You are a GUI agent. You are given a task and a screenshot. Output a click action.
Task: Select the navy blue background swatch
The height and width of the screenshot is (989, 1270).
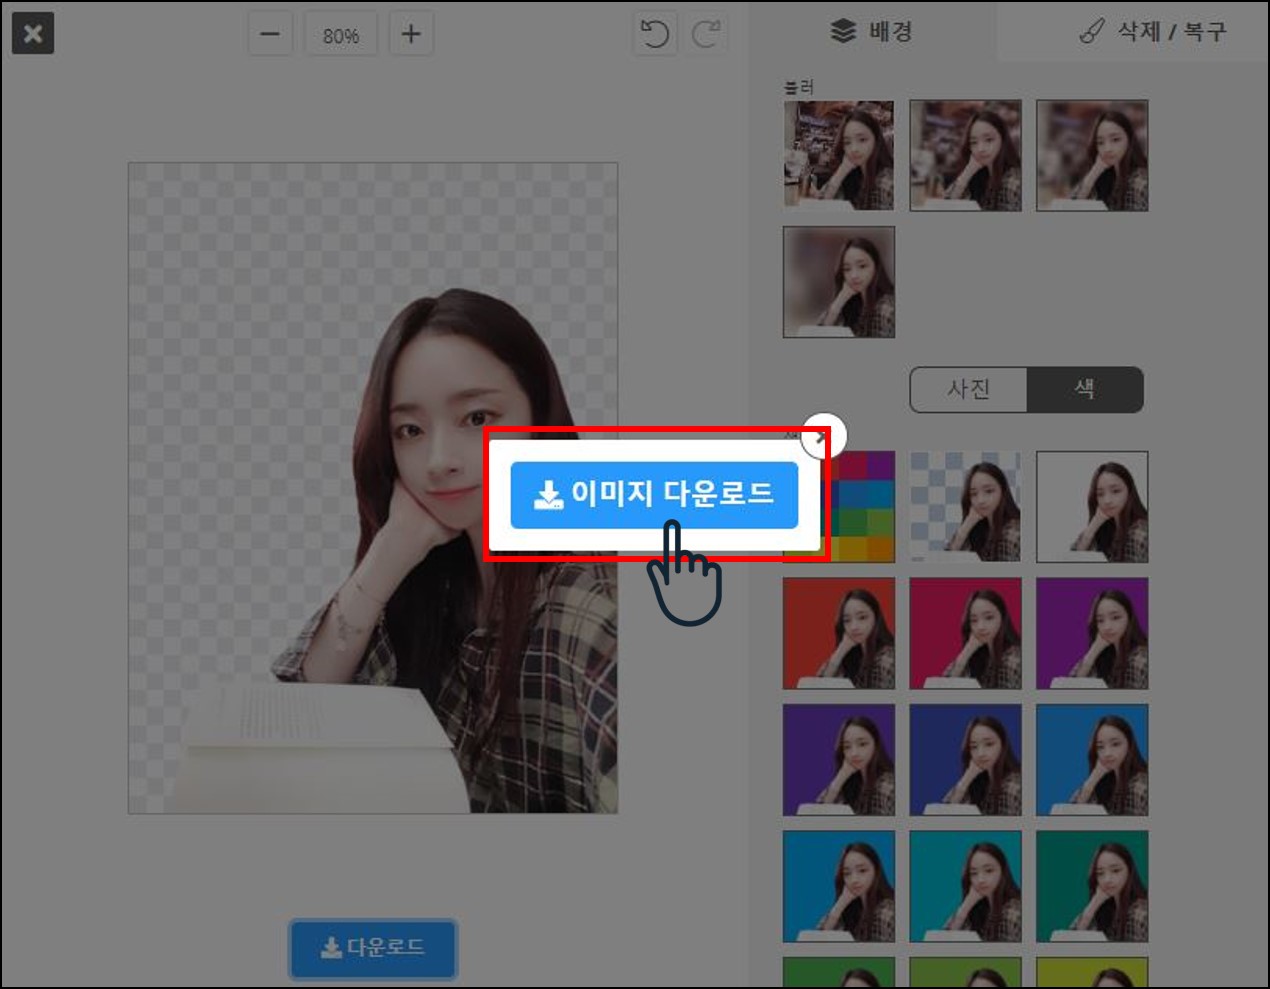click(x=965, y=760)
